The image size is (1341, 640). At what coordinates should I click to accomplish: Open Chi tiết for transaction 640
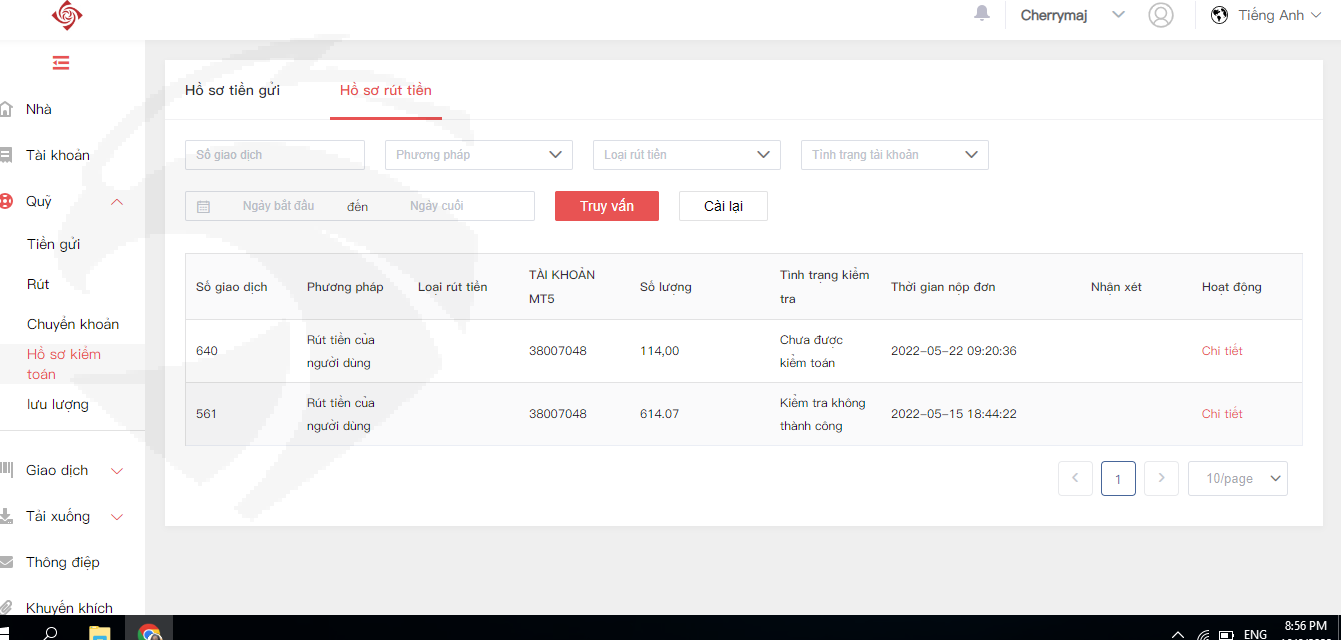[x=1221, y=351]
